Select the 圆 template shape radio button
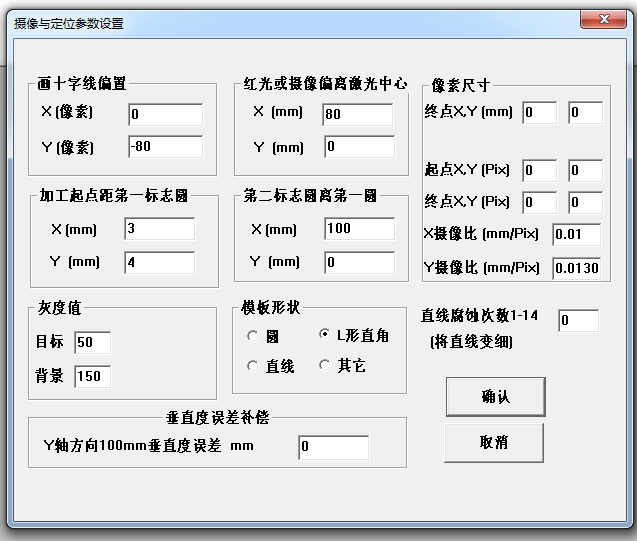 click(252, 335)
